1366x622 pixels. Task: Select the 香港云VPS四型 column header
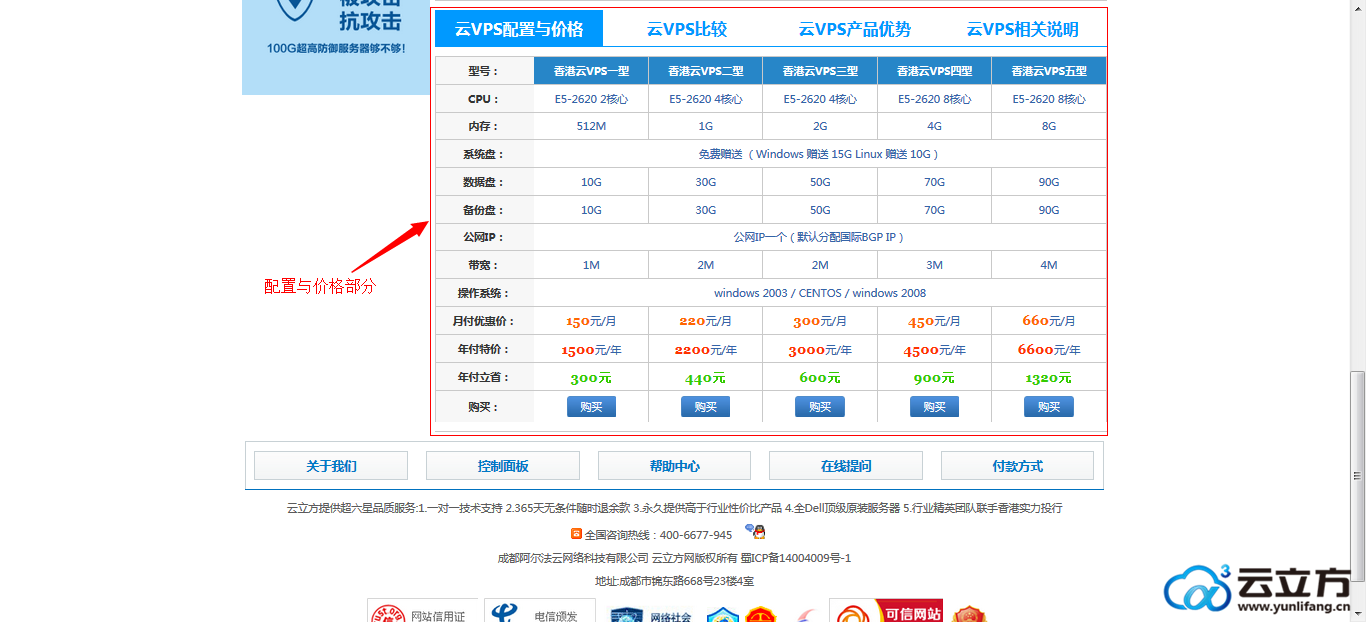click(x=934, y=71)
